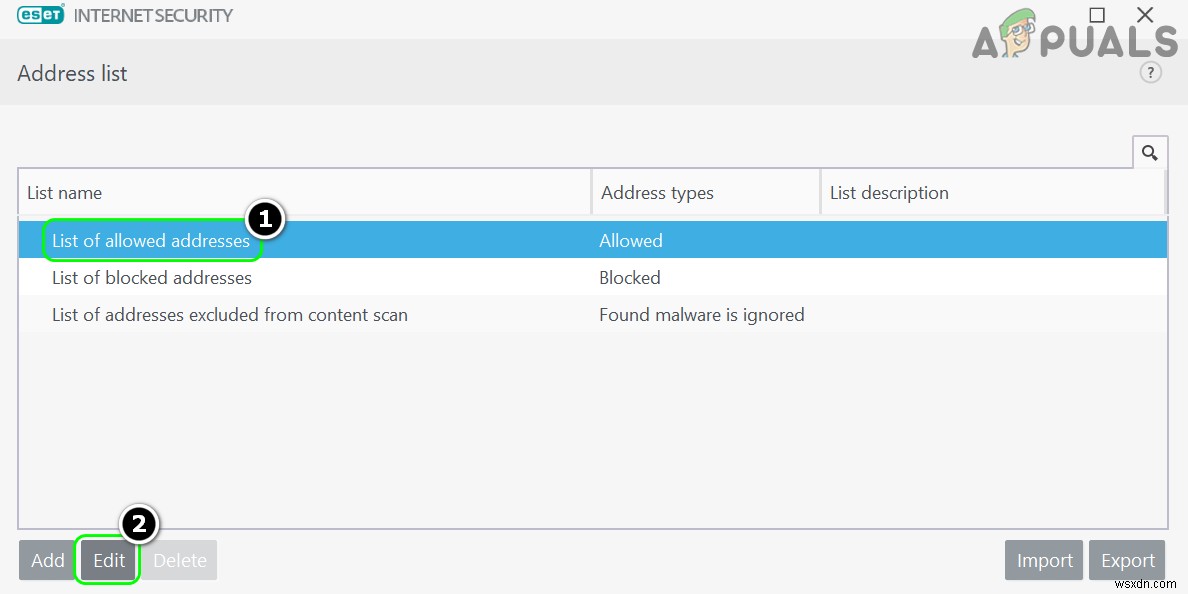
Task: Click the Address list title
Action: pos(71,73)
